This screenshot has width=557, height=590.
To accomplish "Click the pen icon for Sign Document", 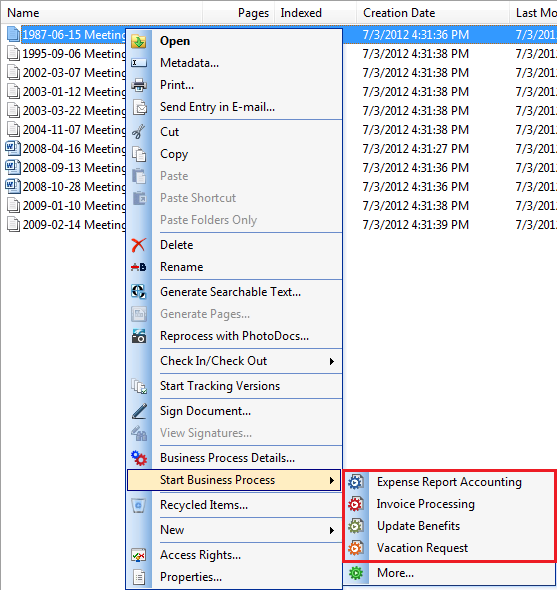I will click(138, 411).
